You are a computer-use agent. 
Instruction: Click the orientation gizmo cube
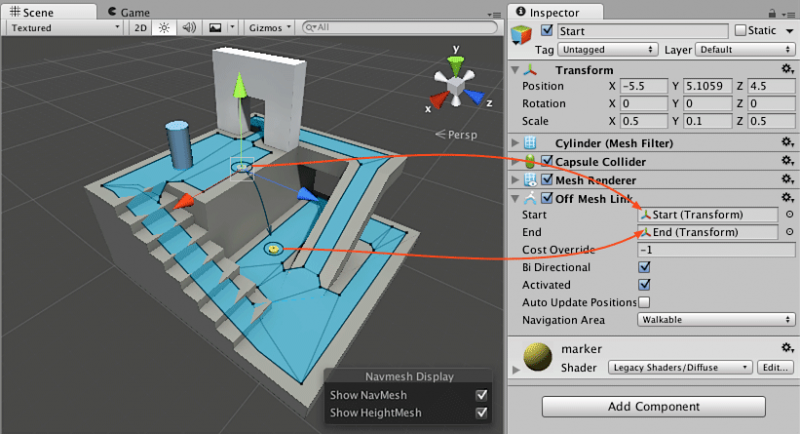coord(455,85)
